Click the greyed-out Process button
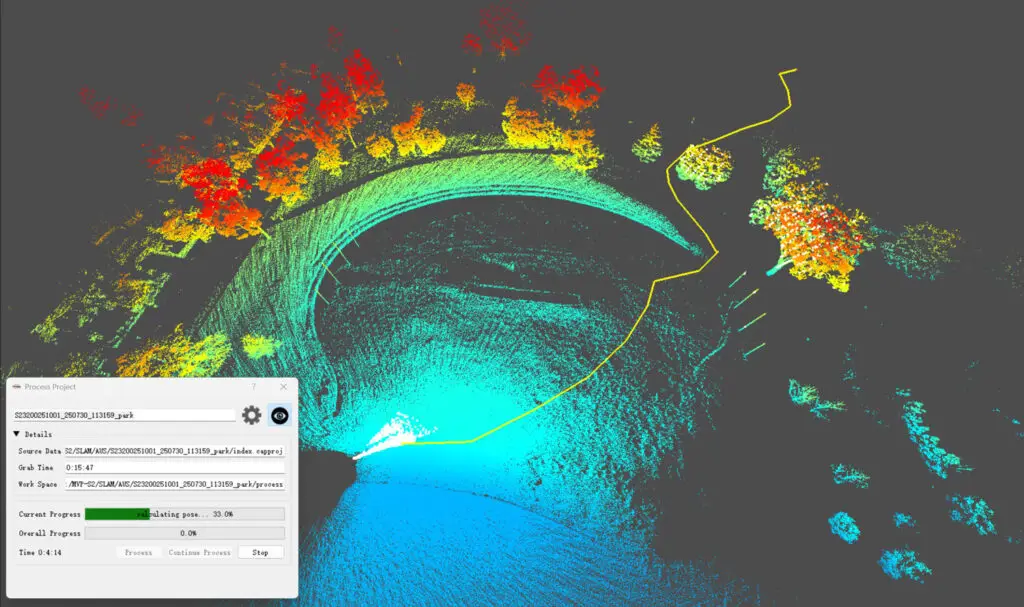Viewport: 1024px width, 607px height. point(138,552)
